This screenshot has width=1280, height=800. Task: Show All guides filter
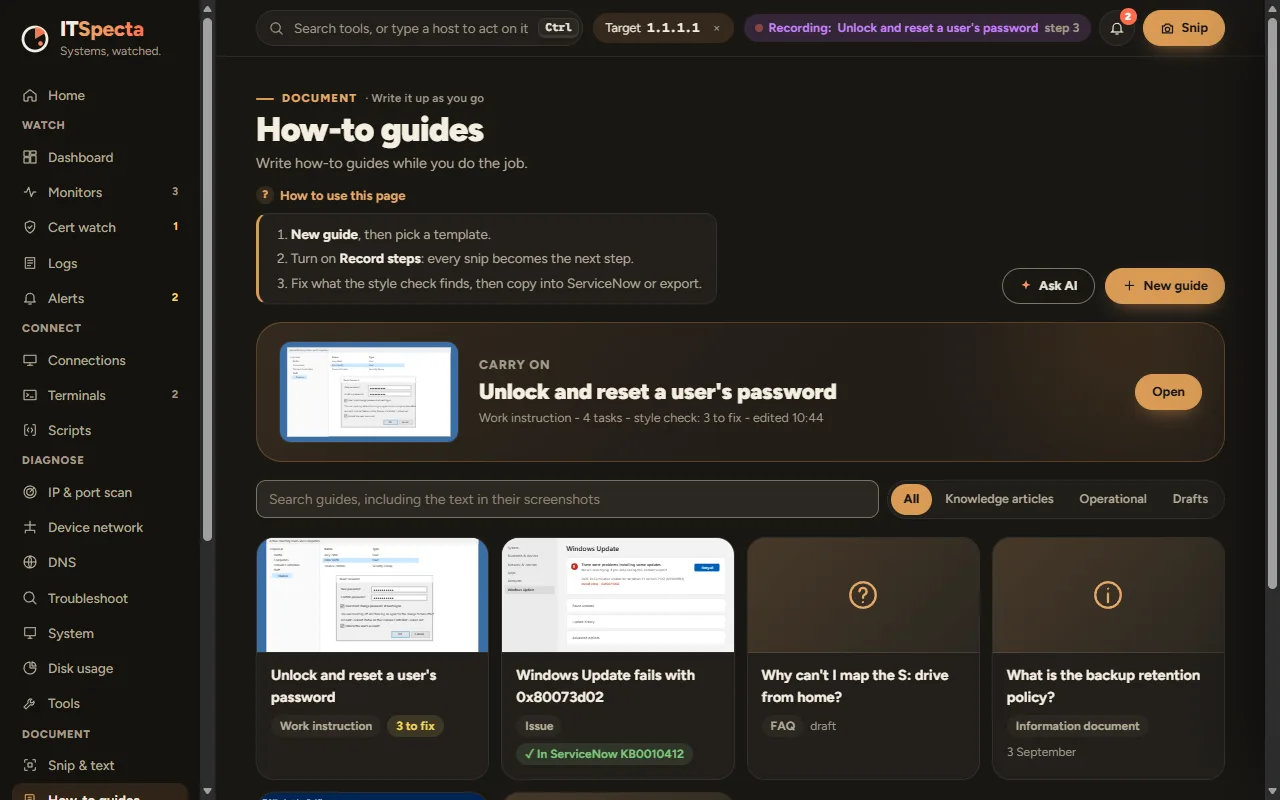912,499
